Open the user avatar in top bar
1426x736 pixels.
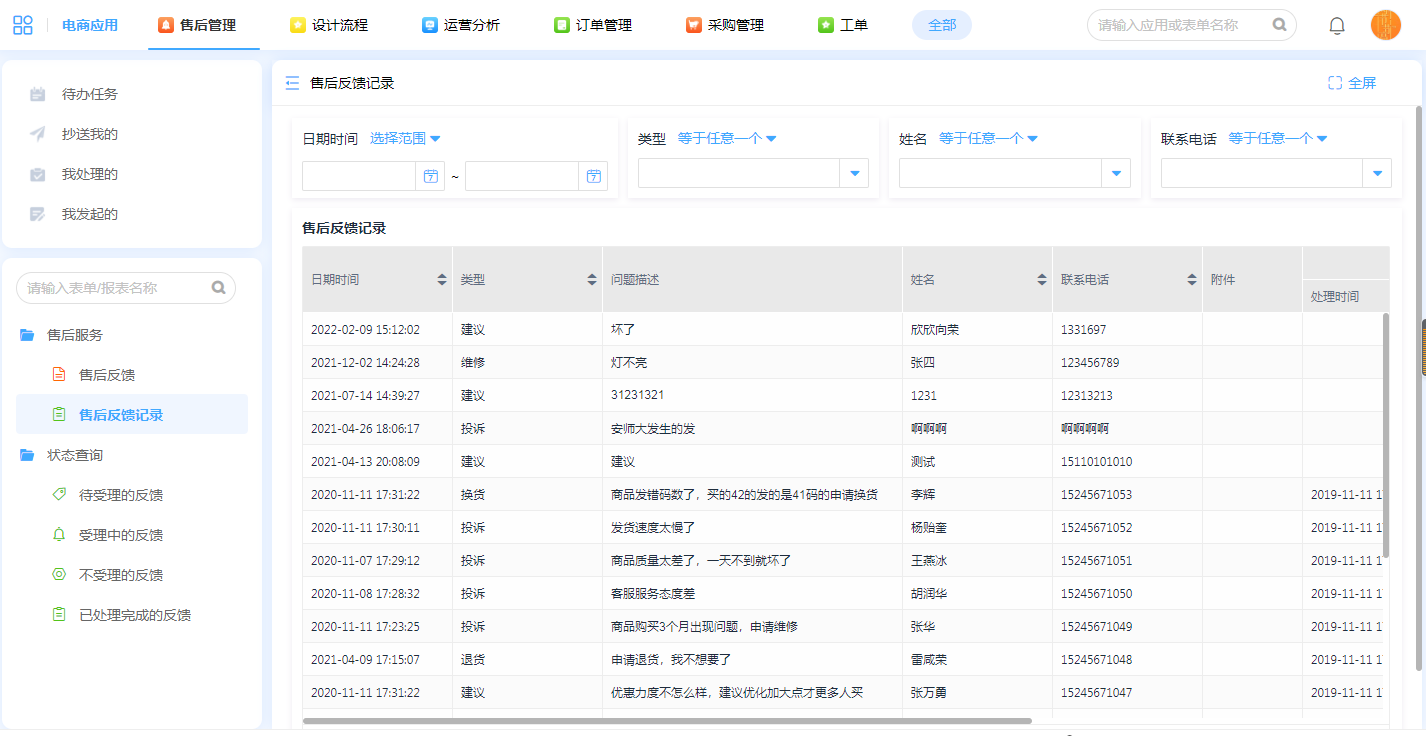pos(1385,26)
